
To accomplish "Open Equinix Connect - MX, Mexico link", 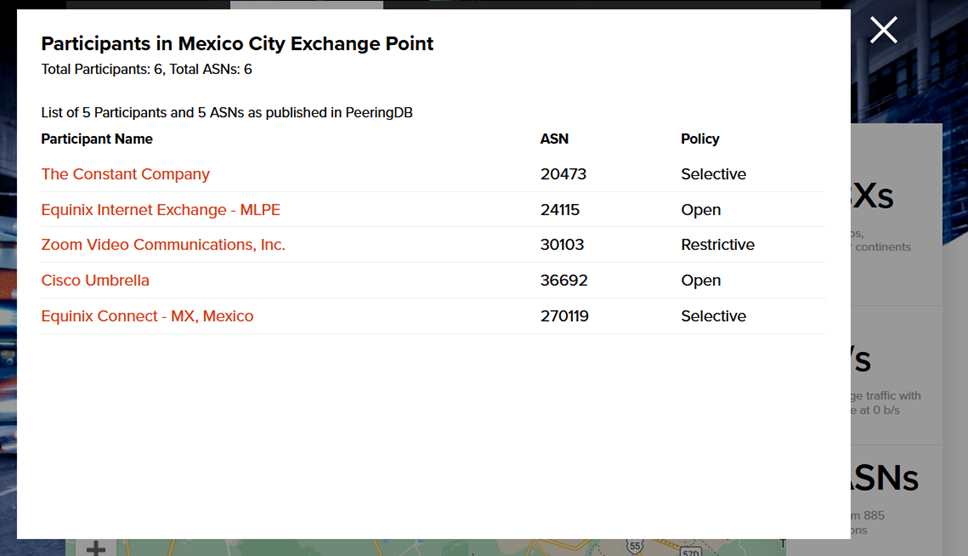I will [x=147, y=316].
